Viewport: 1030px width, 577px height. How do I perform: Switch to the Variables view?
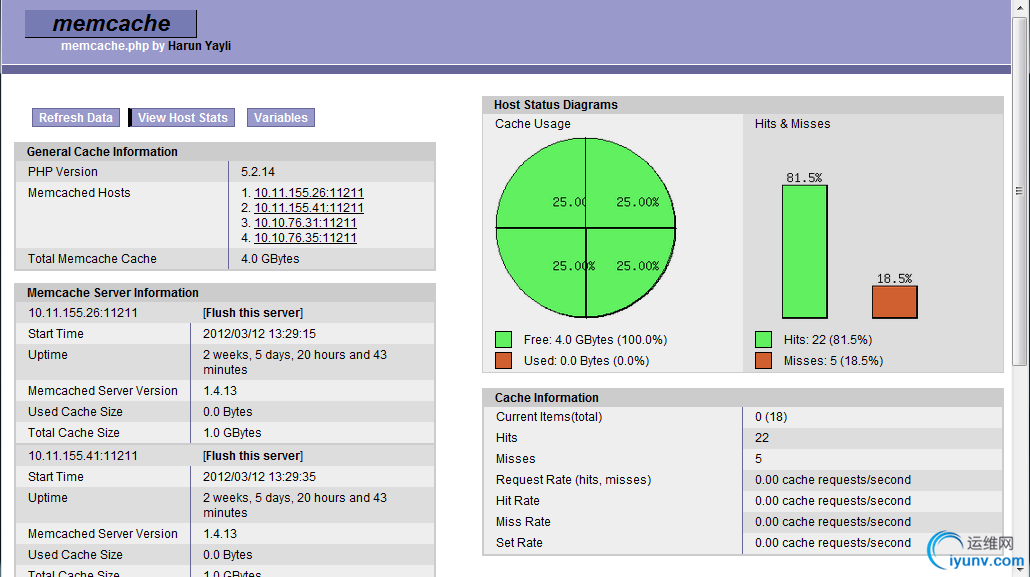point(280,118)
